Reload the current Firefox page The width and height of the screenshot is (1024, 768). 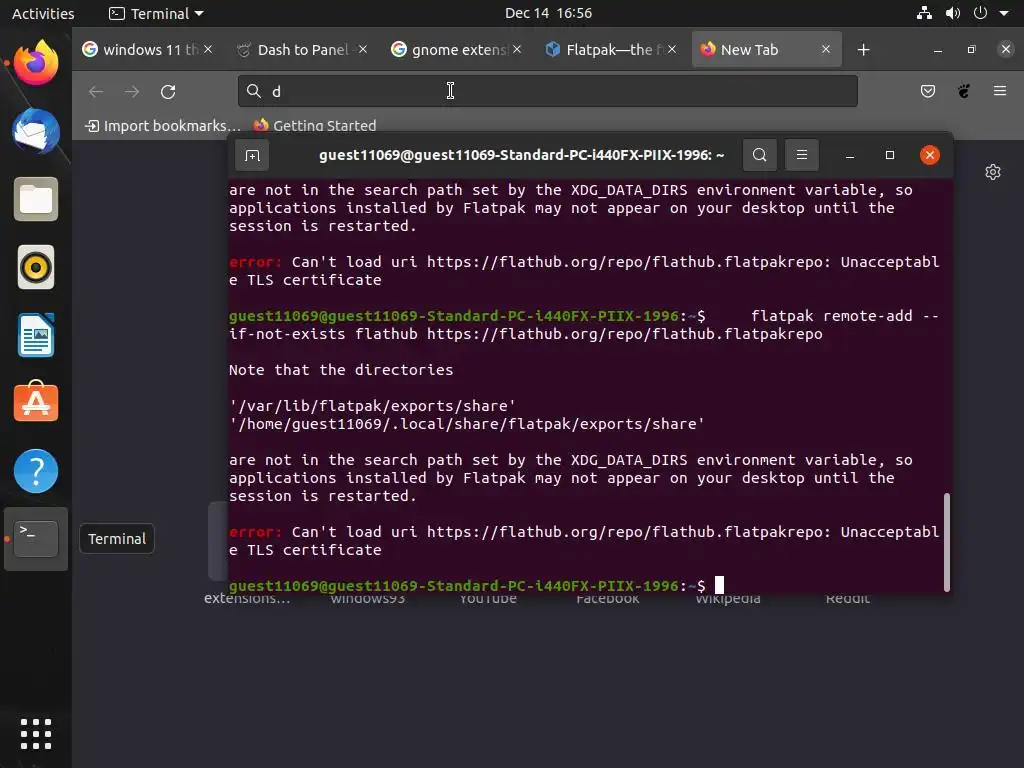(x=168, y=91)
